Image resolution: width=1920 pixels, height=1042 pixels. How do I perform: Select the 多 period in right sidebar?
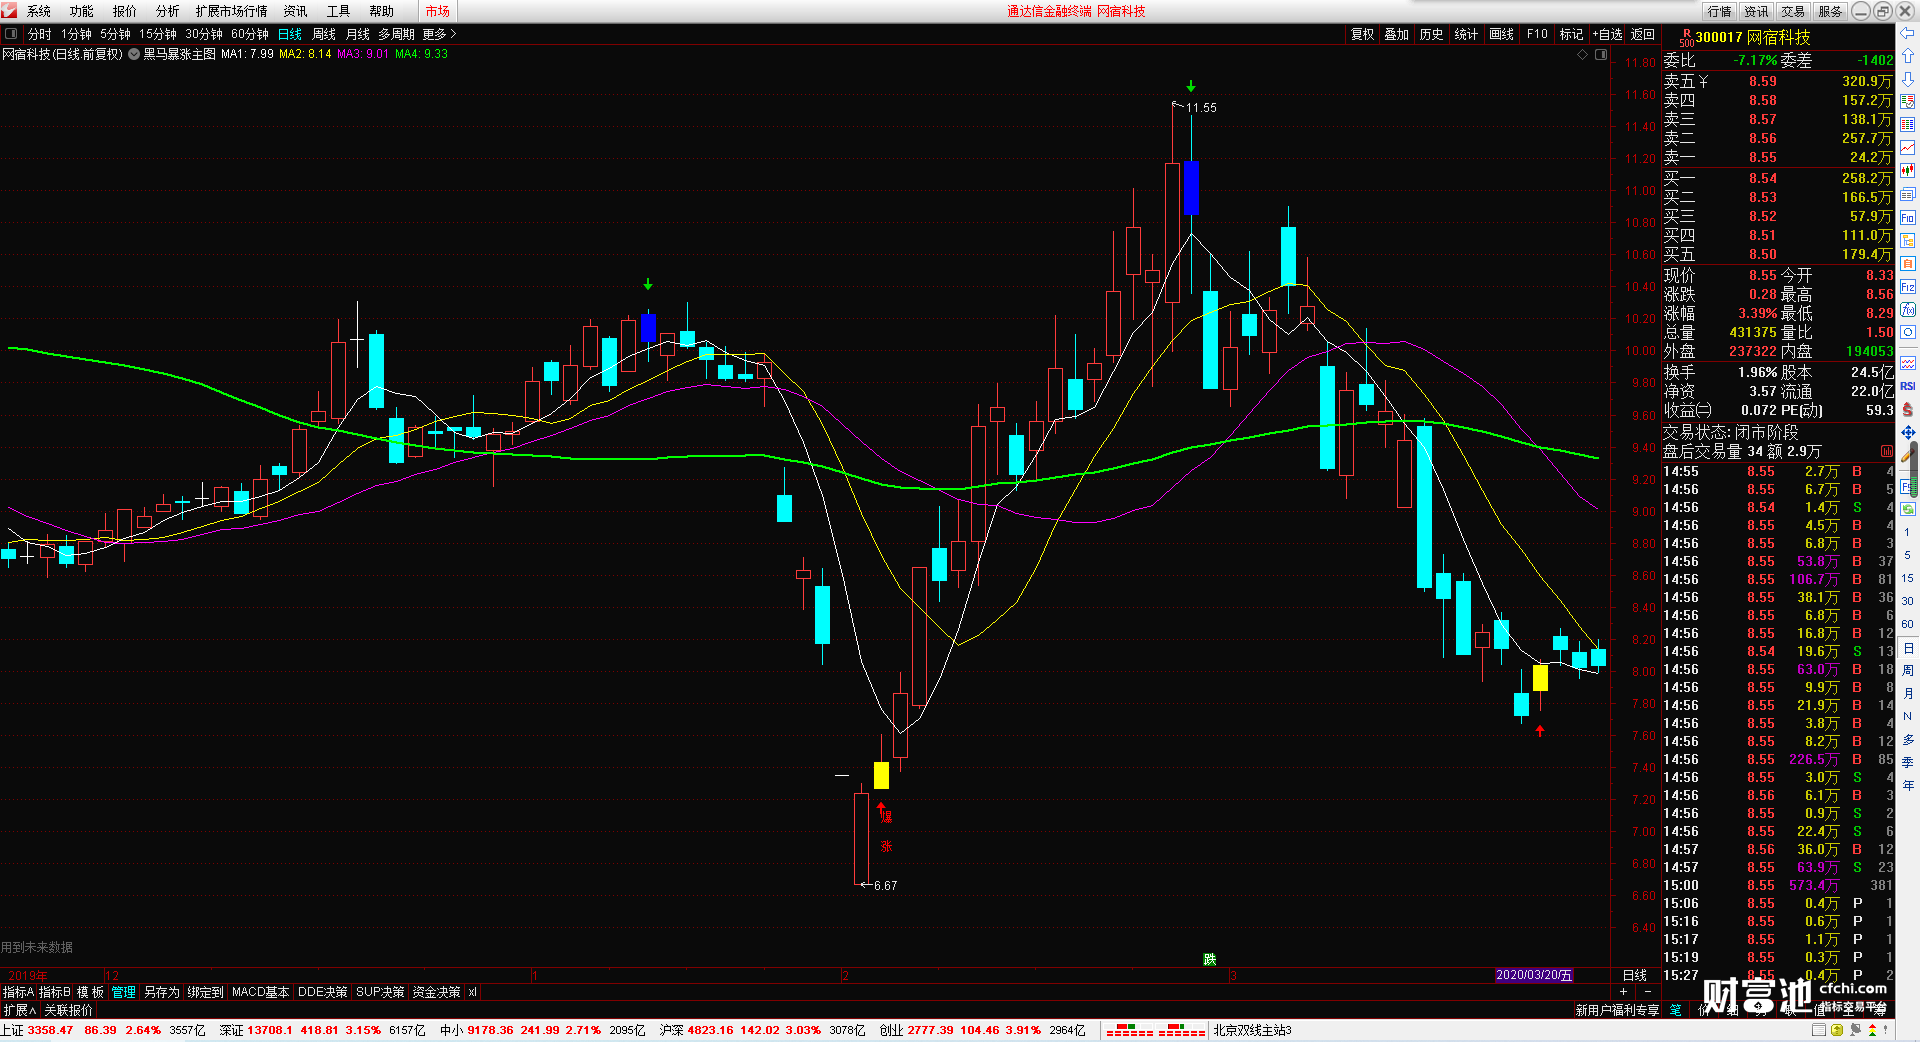(1908, 739)
